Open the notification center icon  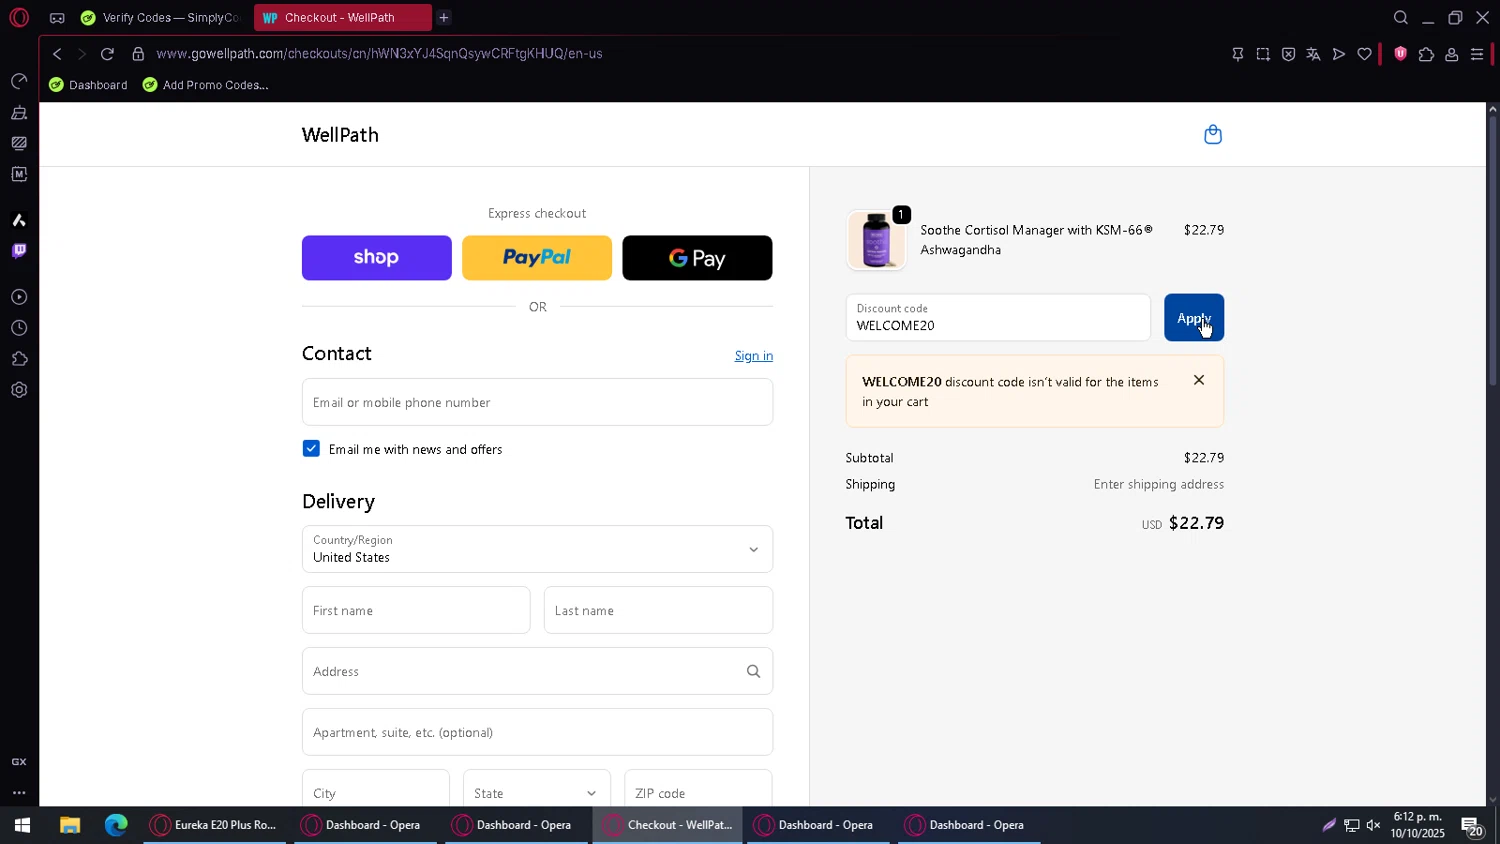tap(1472, 826)
